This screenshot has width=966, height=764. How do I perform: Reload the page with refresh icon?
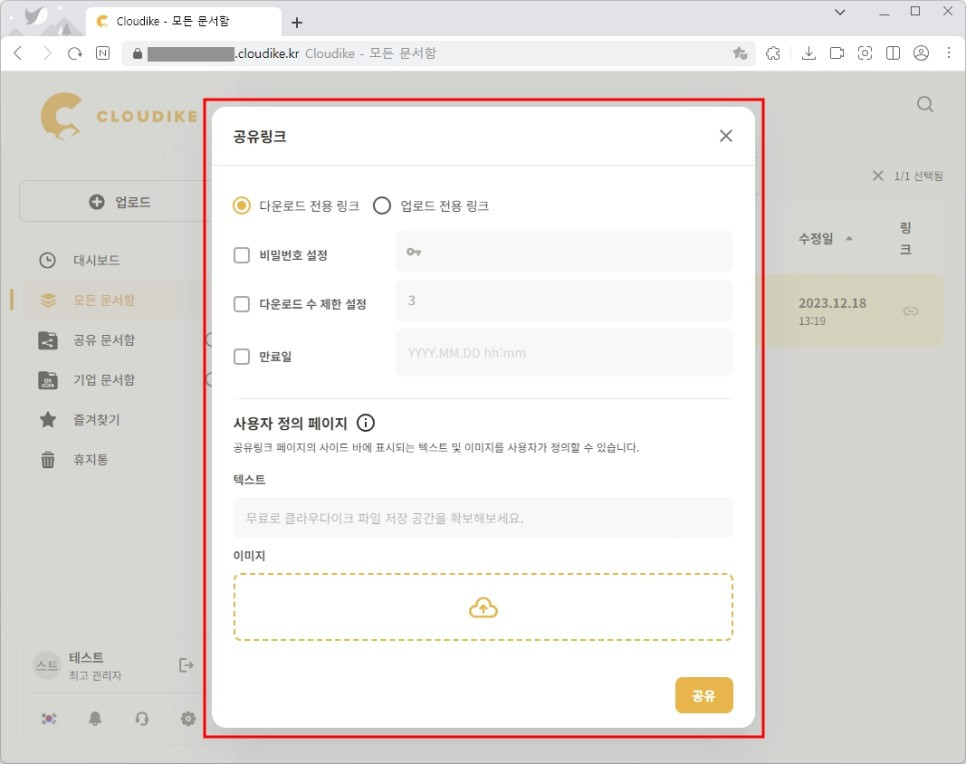[75, 54]
